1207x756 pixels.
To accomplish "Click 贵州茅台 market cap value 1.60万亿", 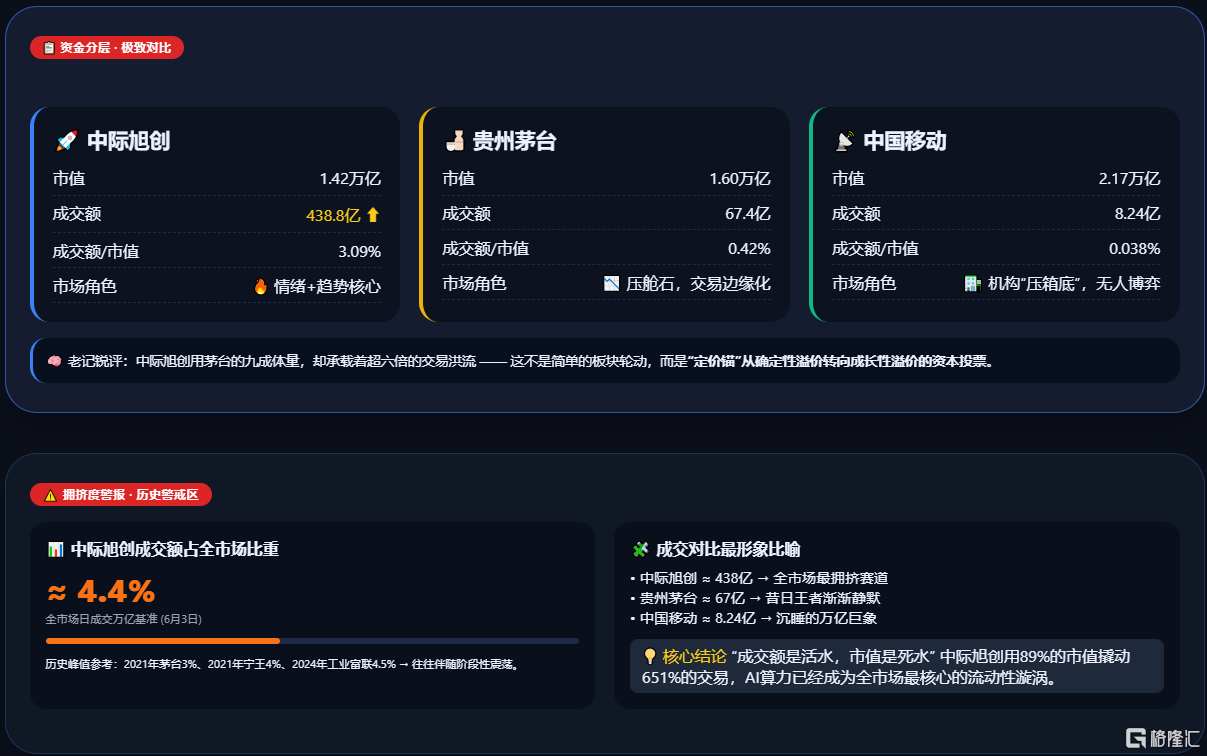I will (x=740, y=179).
